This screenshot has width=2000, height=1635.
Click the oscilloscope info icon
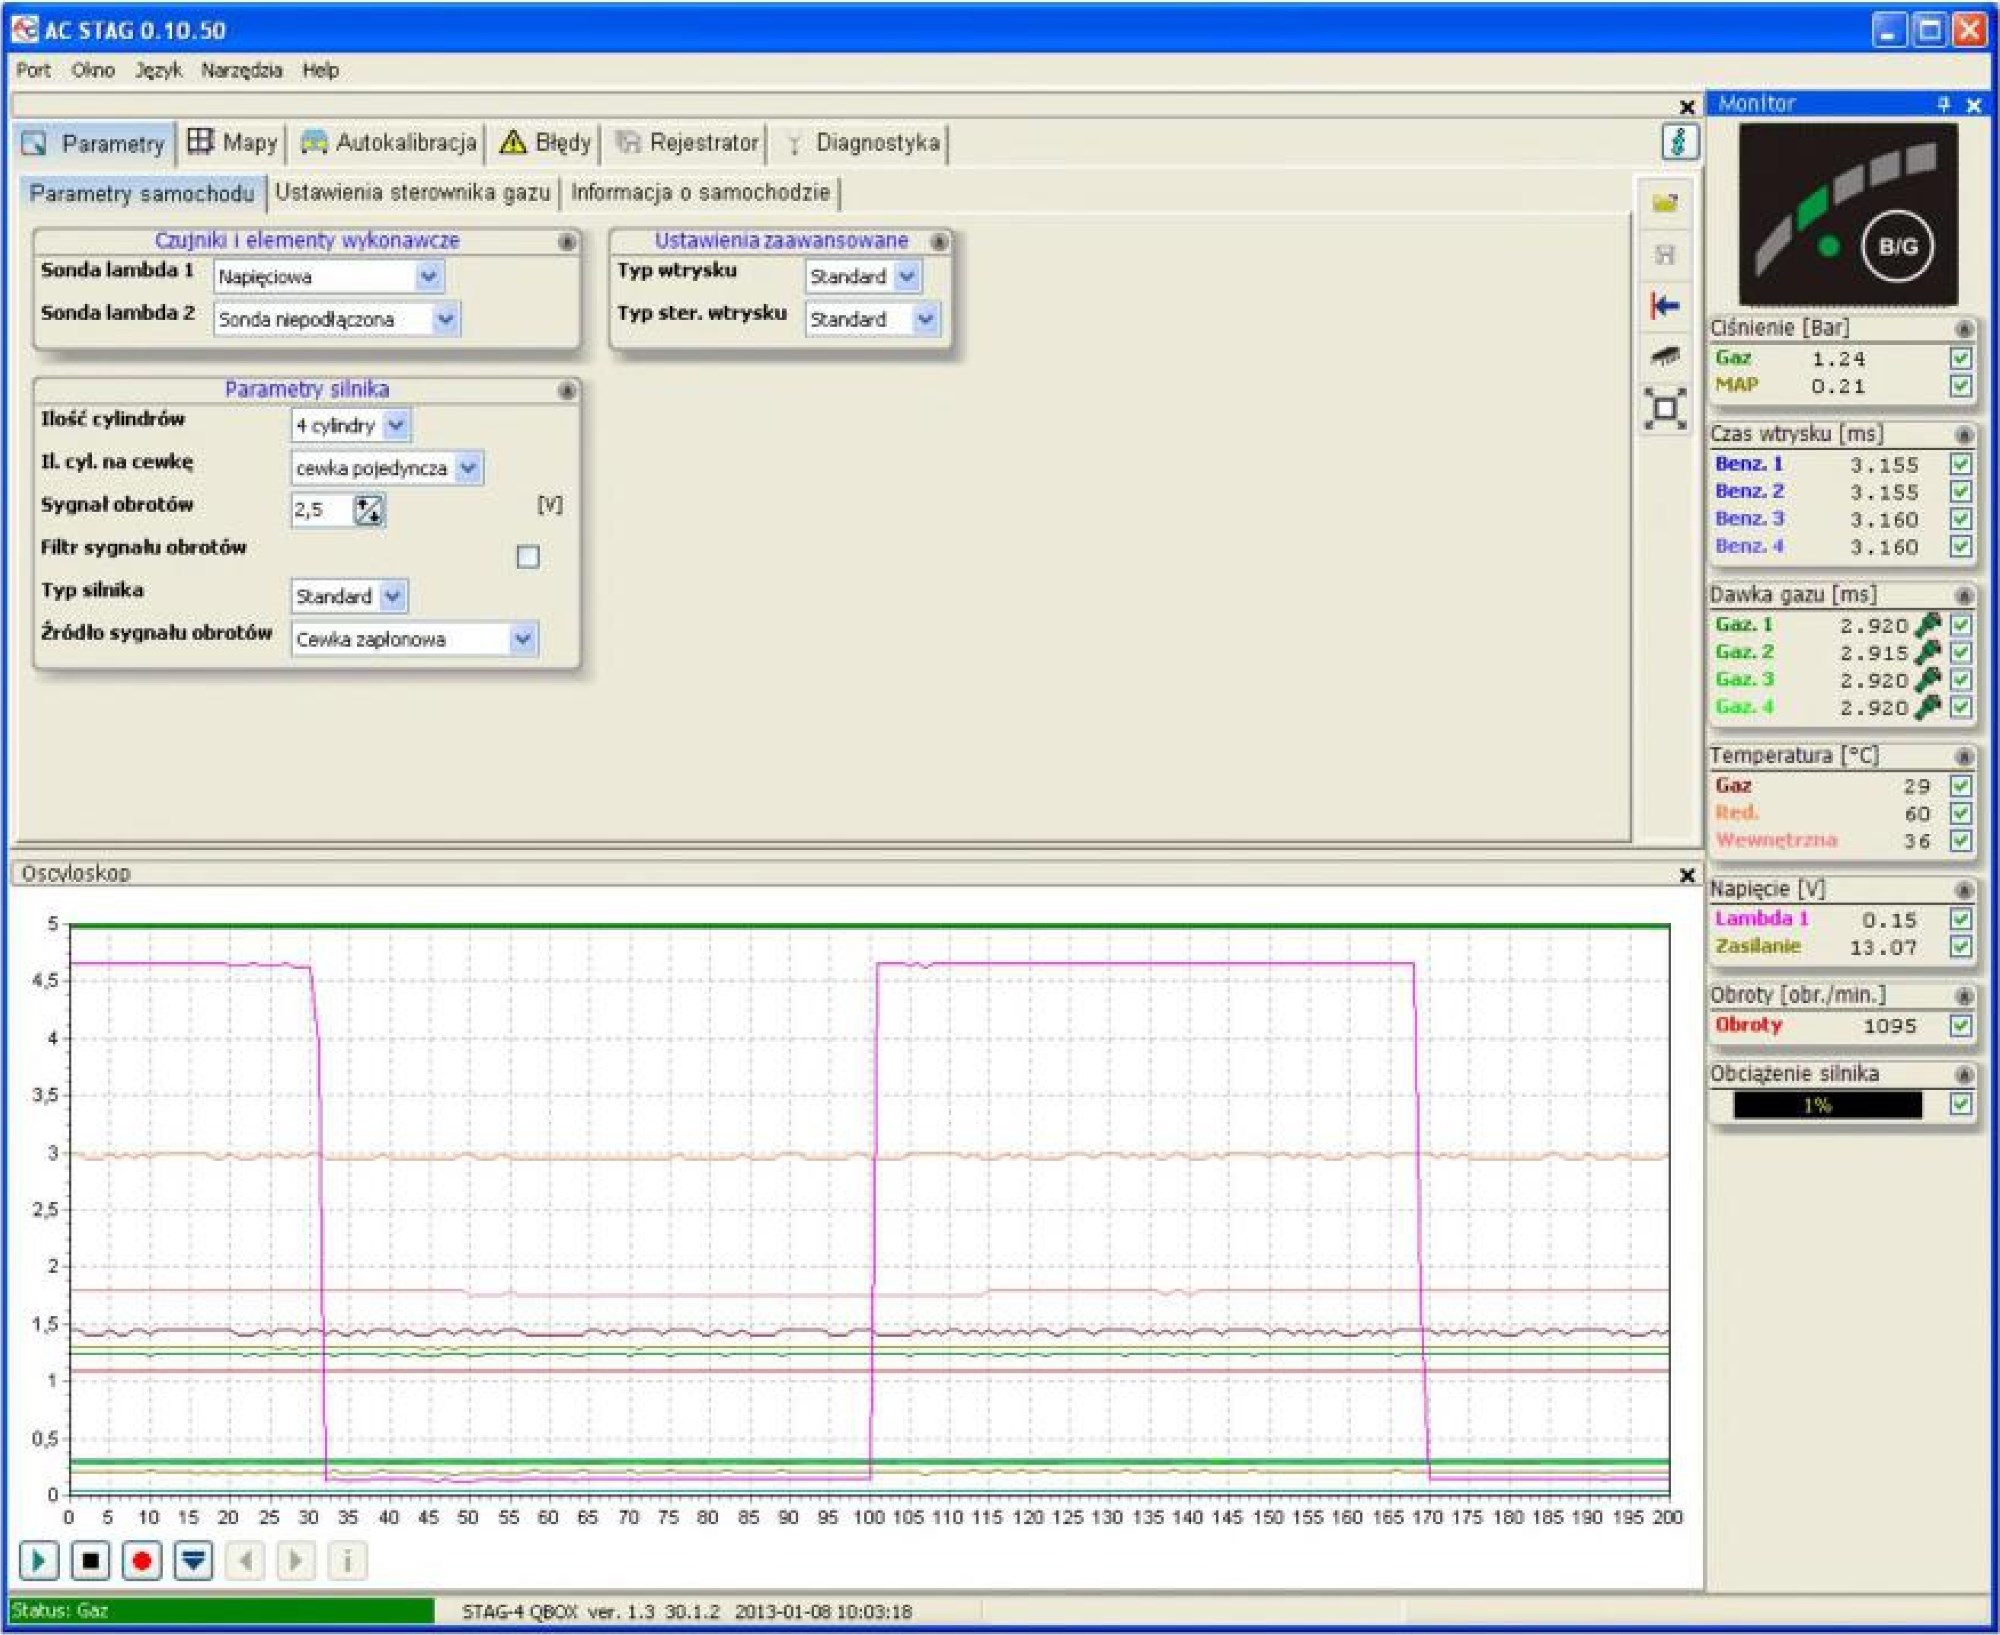point(347,1560)
